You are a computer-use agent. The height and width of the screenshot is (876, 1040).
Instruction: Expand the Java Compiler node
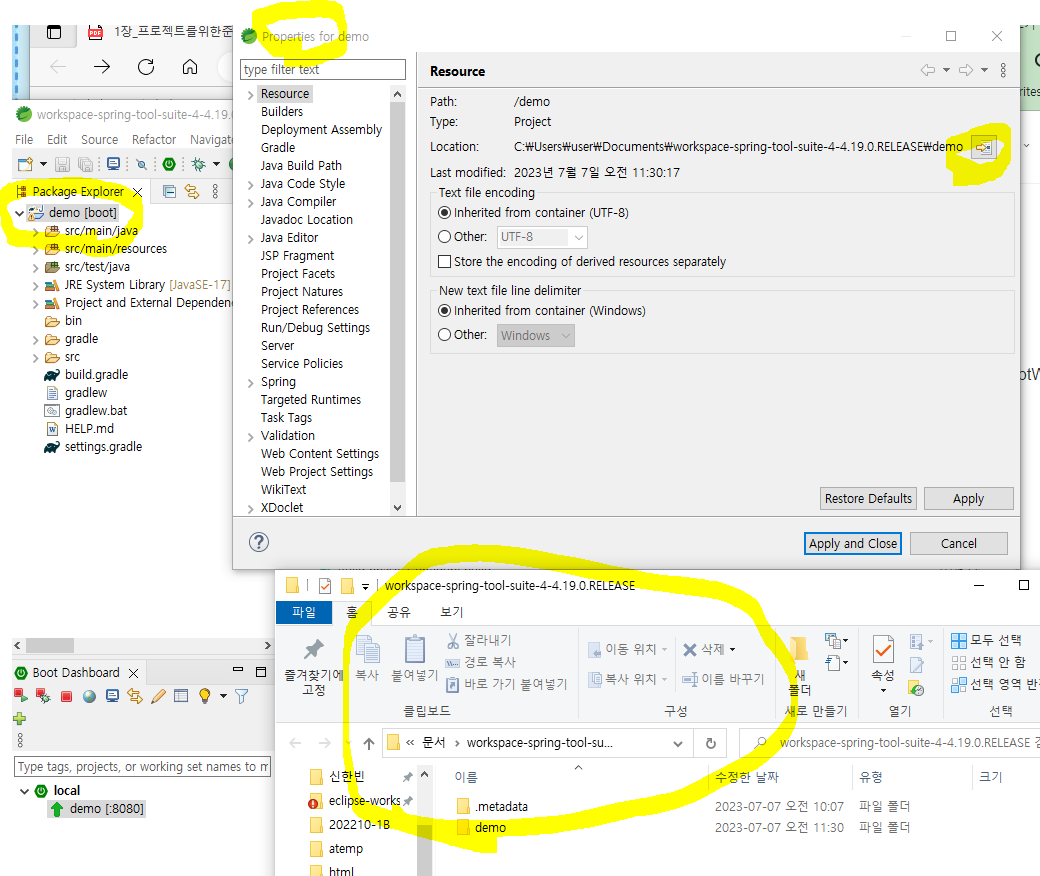tap(250, 203)
